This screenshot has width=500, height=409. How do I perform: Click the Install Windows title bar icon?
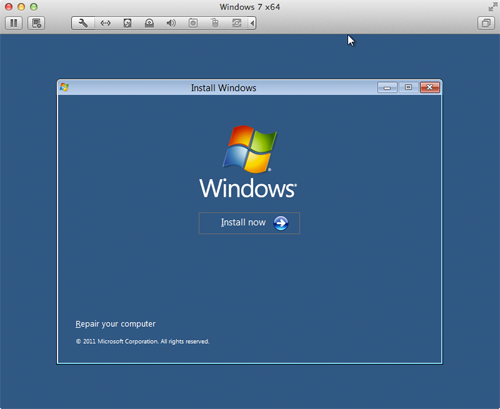[64, 87]
